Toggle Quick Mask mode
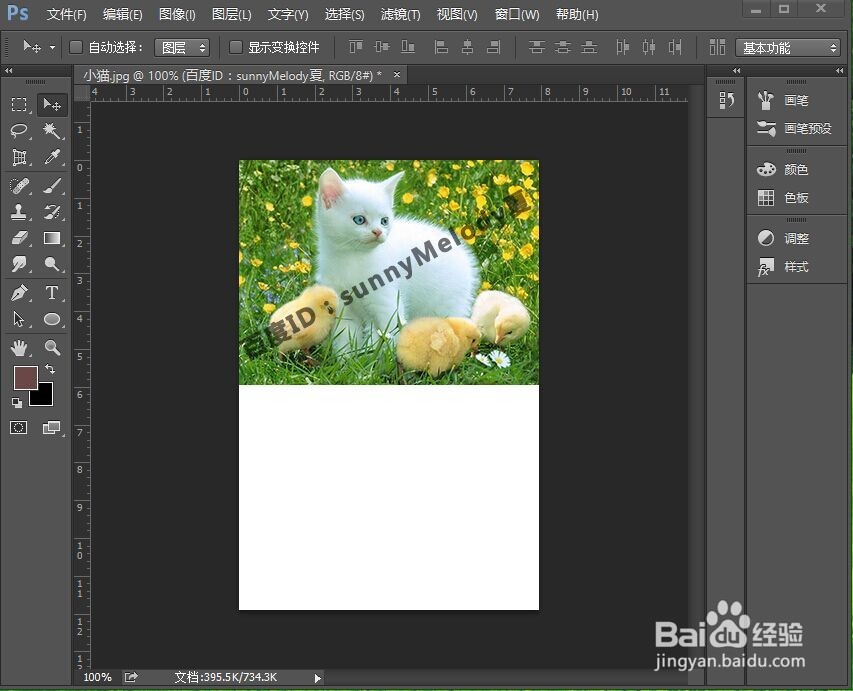The image size is (853, 691). point(18,428)
